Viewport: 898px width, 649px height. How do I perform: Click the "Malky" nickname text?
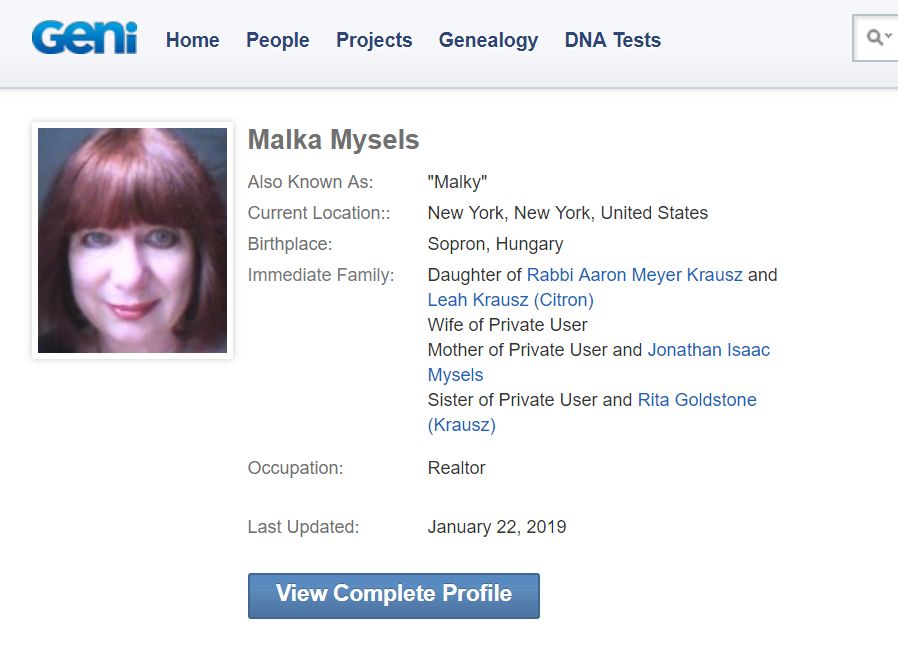click(x=457, y=183)
